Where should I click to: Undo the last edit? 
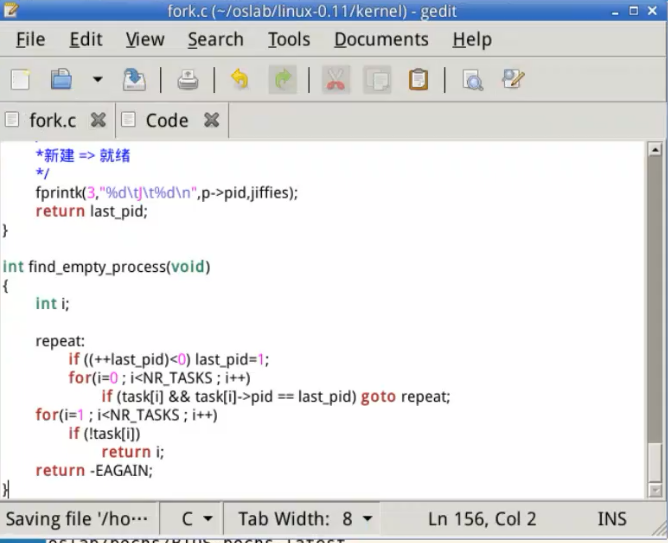(x=240, y=79)
